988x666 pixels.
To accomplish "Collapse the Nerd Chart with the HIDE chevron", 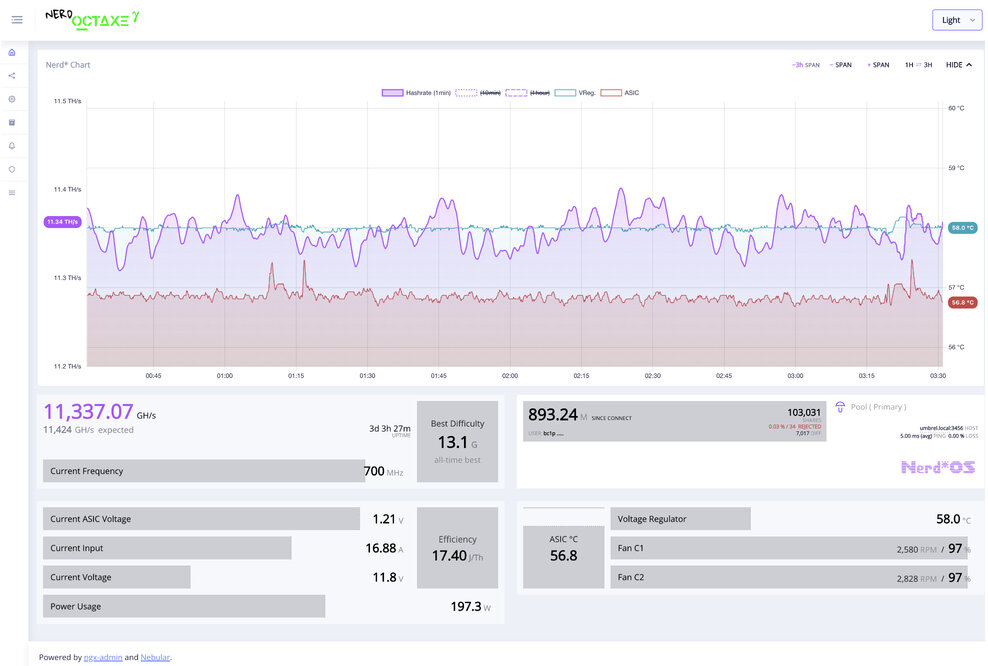I will point(956,64).
